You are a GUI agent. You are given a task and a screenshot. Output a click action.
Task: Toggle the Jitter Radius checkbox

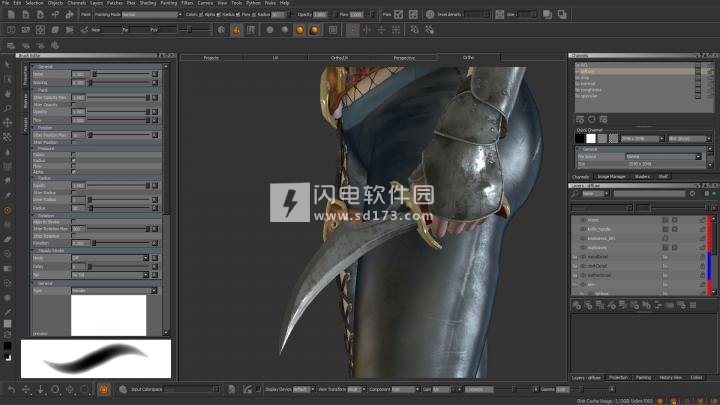click(x=73, y=192)
